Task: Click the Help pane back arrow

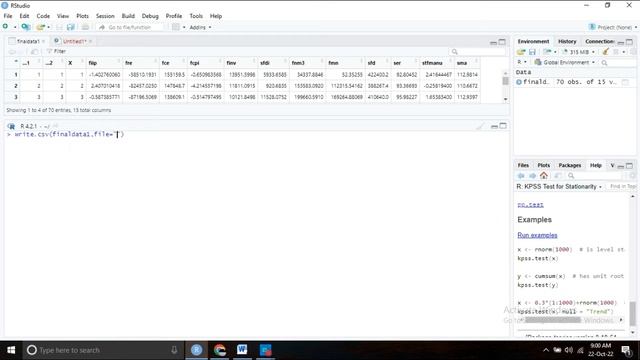Action: point(521,176)
